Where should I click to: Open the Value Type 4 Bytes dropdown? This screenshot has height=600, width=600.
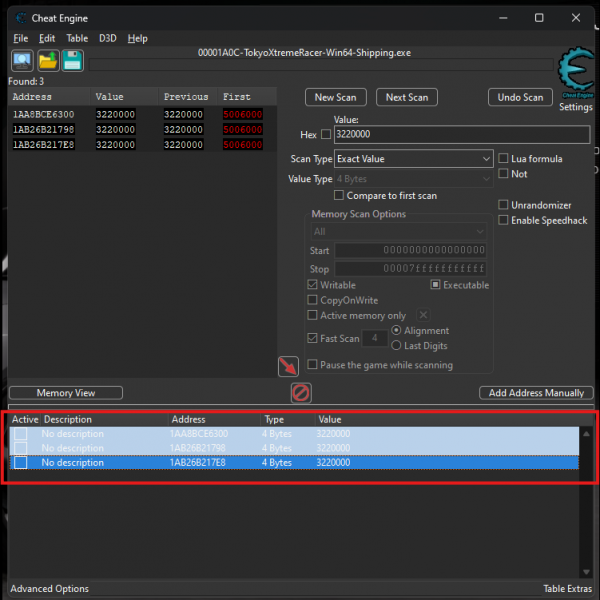(414, 179)
